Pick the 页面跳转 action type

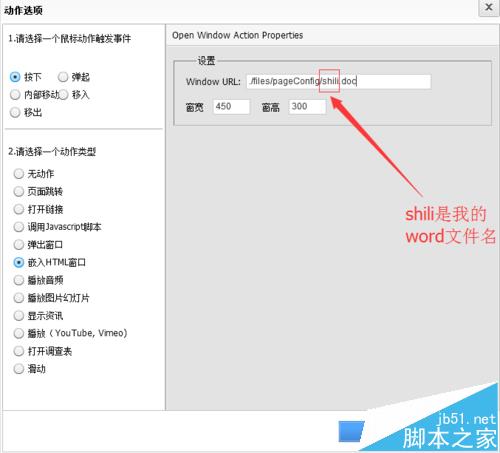coord(19,191)
